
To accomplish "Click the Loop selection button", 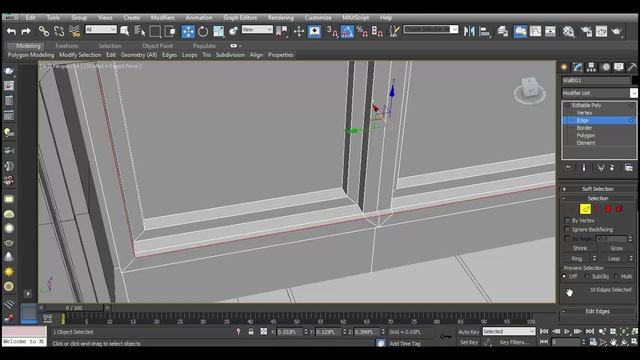I will pyautogui.click(x=613, y=258).
